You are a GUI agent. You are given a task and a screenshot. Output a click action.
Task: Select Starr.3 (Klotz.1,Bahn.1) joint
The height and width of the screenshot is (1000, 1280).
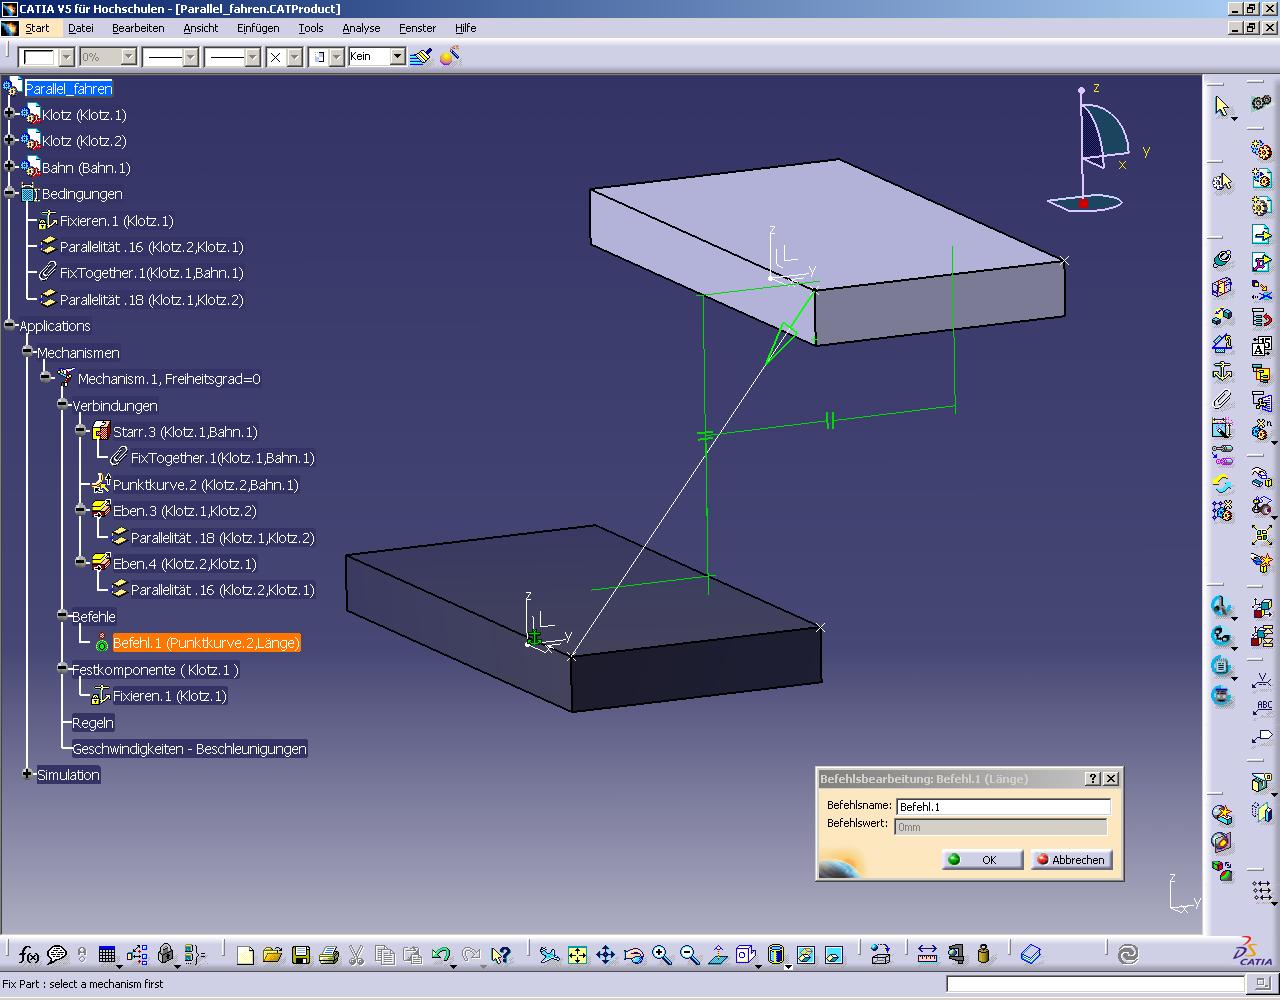click(185, 432)
